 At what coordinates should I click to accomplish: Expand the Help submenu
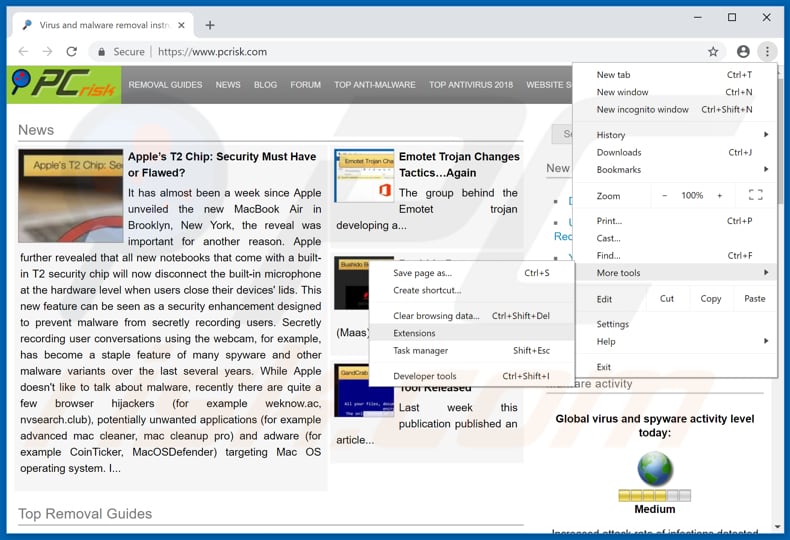(x=675, y=341)
